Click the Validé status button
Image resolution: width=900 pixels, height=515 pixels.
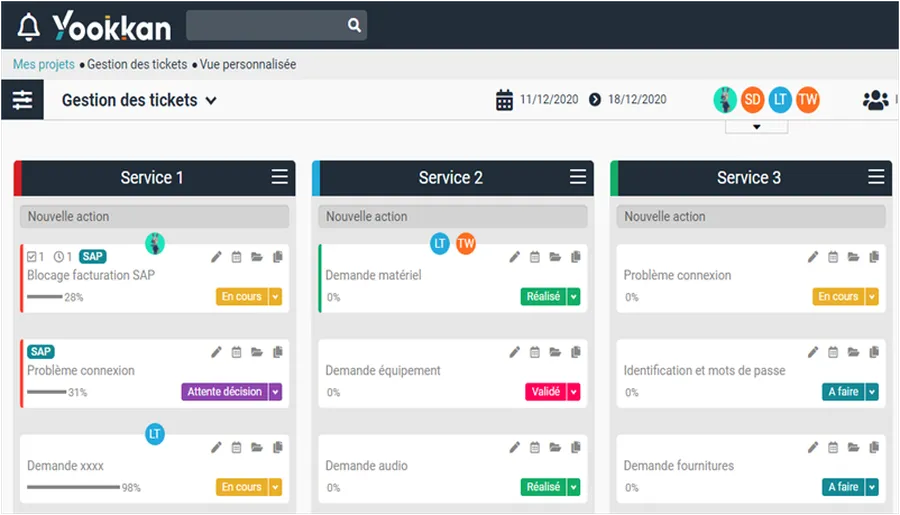point(545,392)
